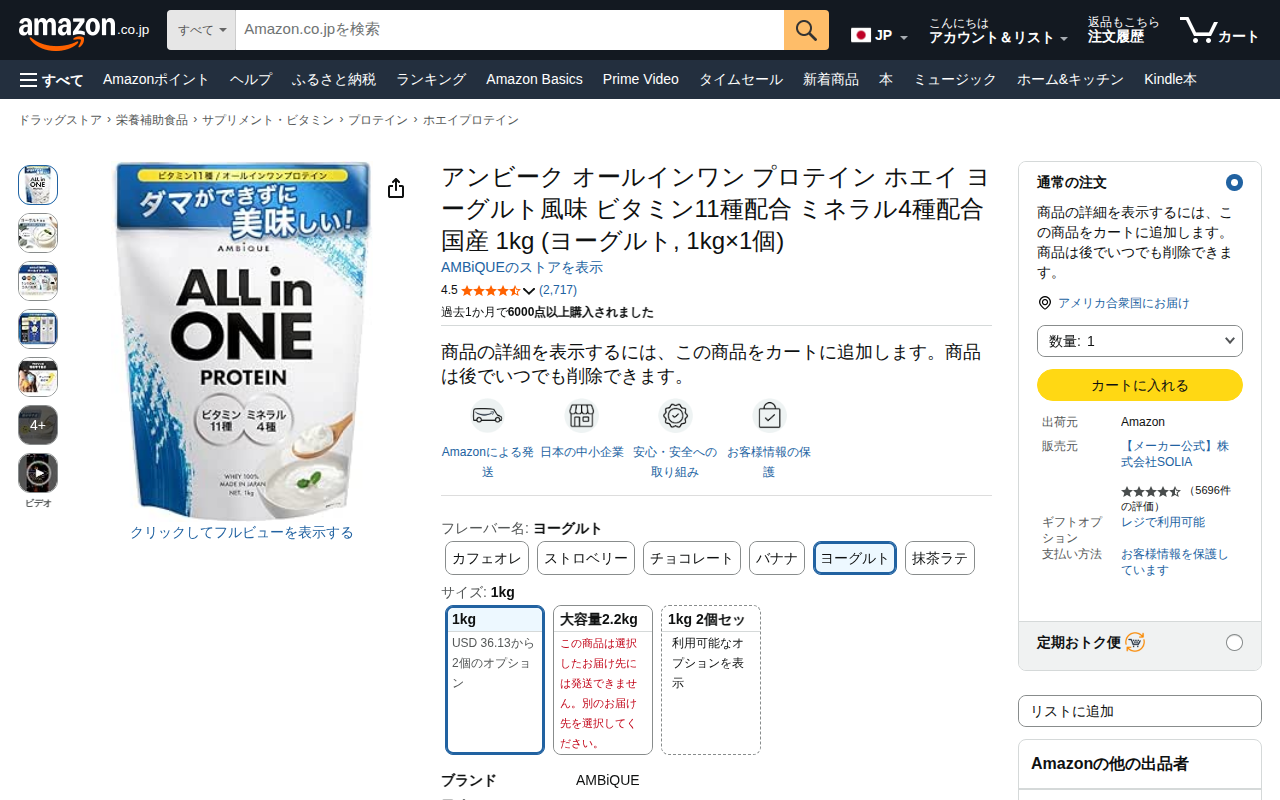Open the ヘルプ nav item
The width and height of the screenshot is (1280, 800).
tap(251, 80)
